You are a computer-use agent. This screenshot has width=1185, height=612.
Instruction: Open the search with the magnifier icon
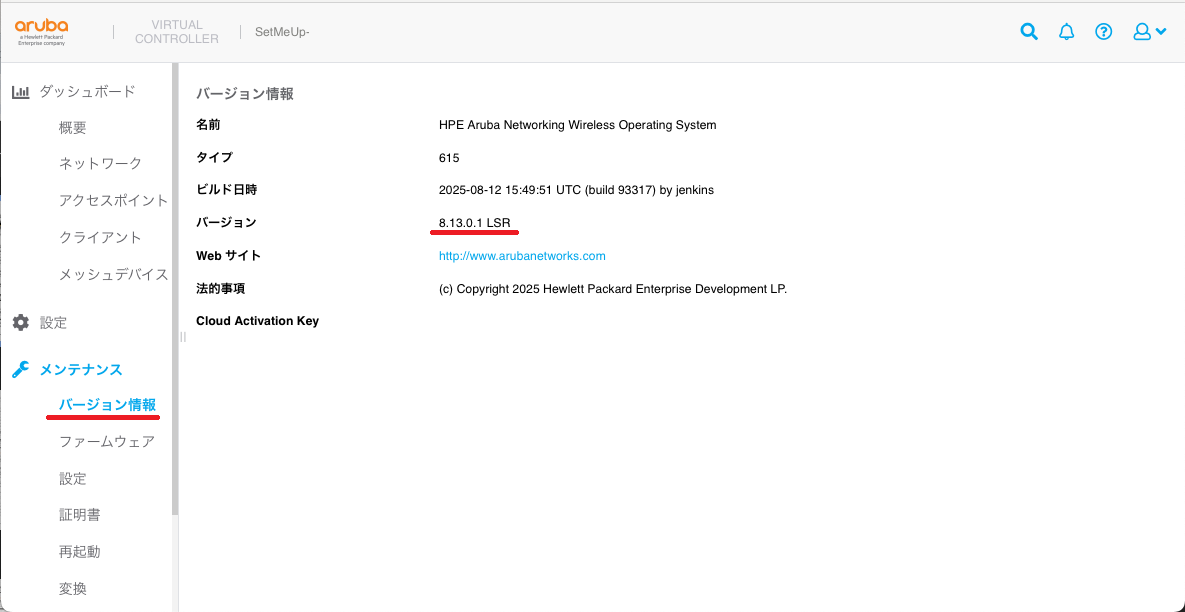[x=1029, y=31]
